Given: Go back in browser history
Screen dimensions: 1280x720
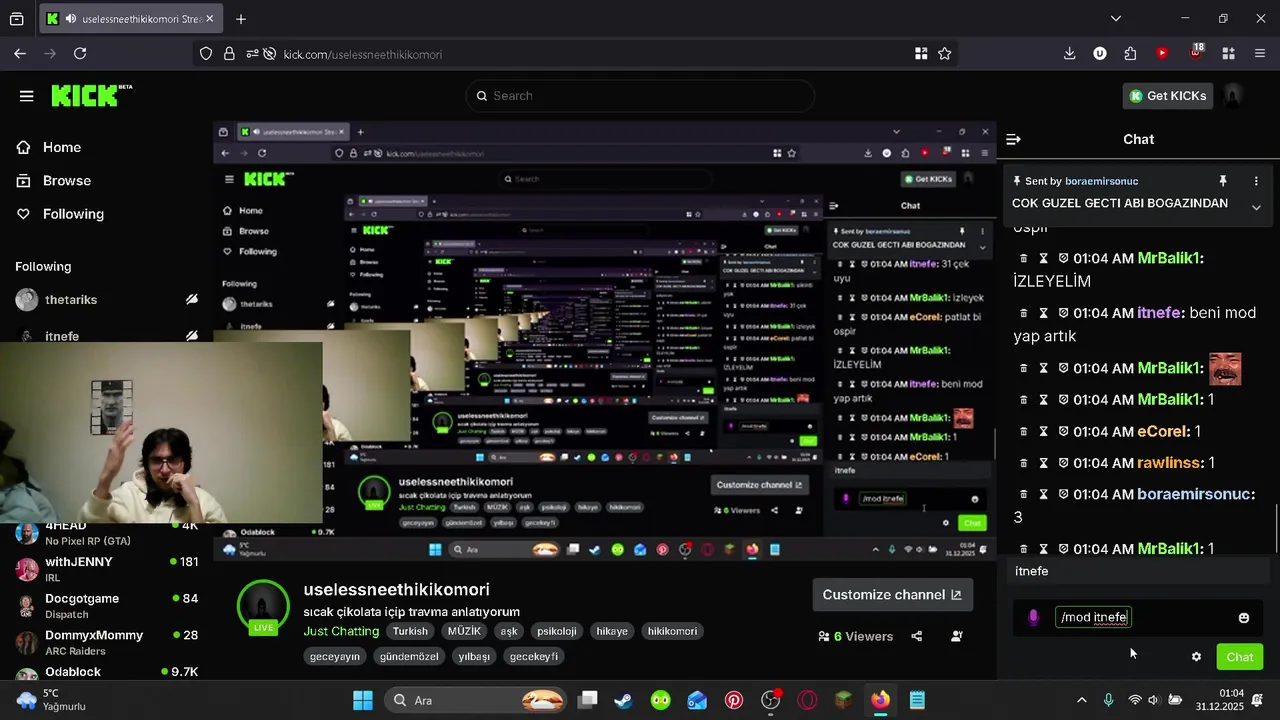Looking at the screenshot, I should 20,54.
